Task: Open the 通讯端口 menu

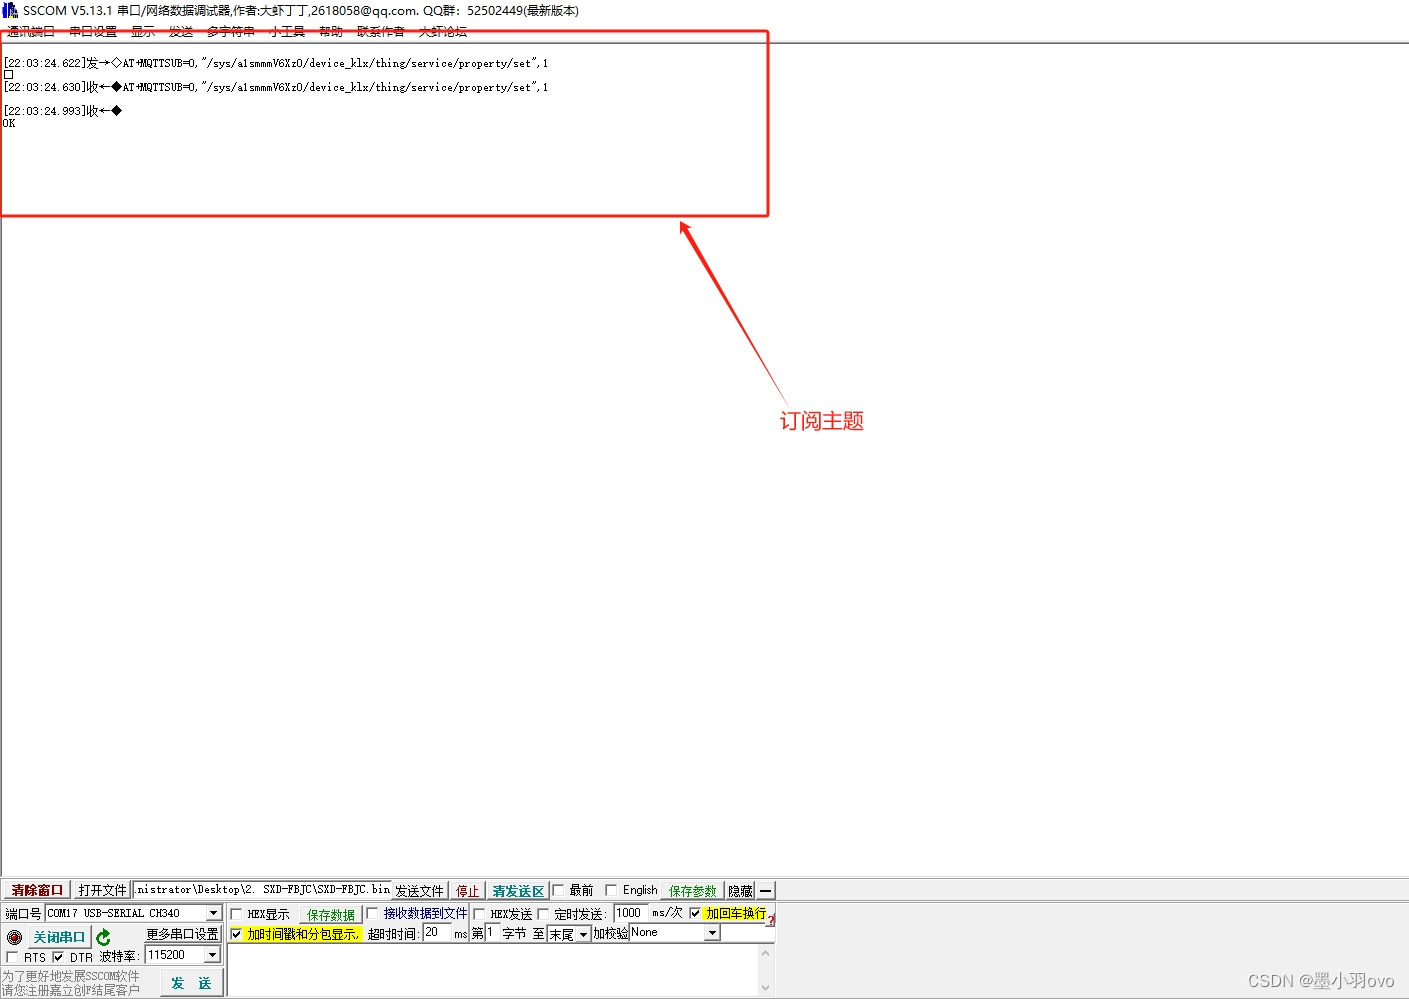Action: [31, 32]
